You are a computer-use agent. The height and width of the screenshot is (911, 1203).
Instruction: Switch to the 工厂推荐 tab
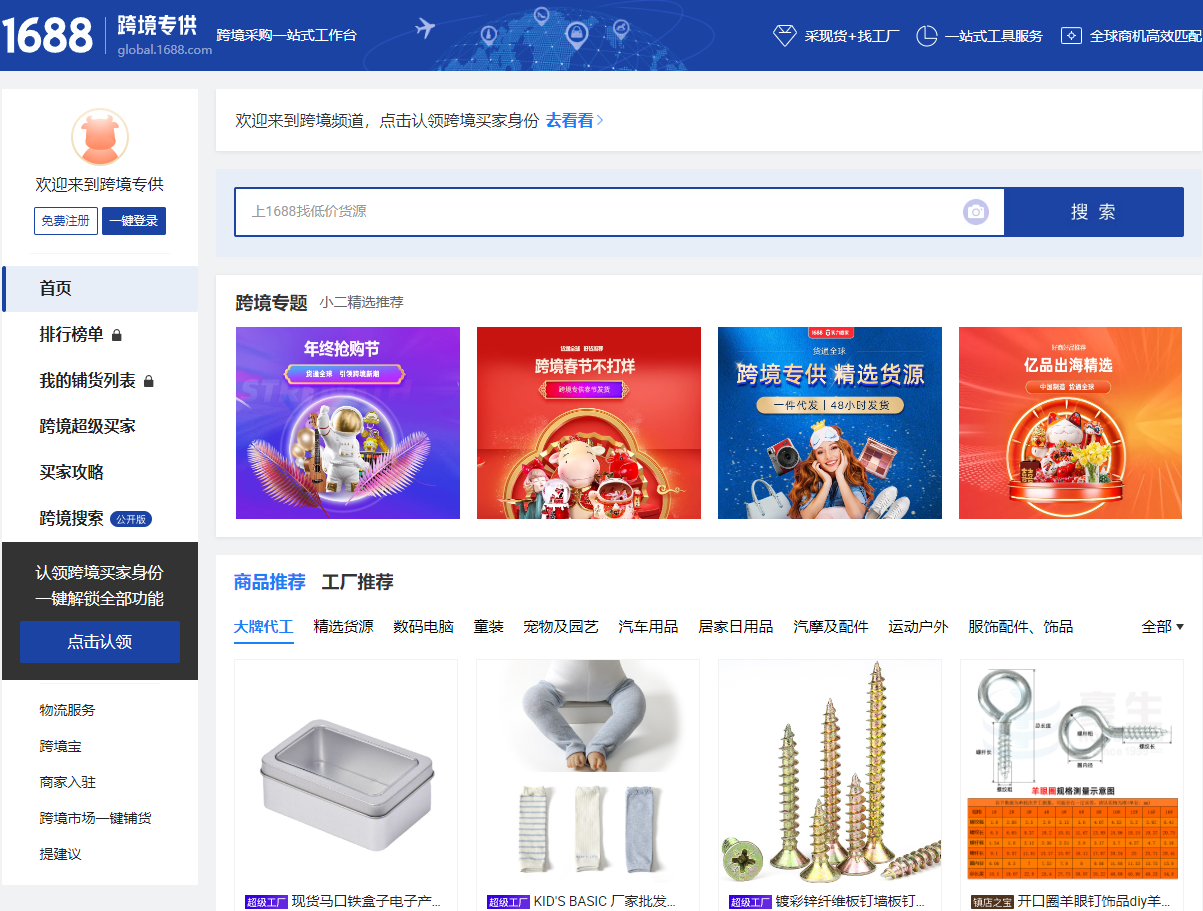click(357, 582)
